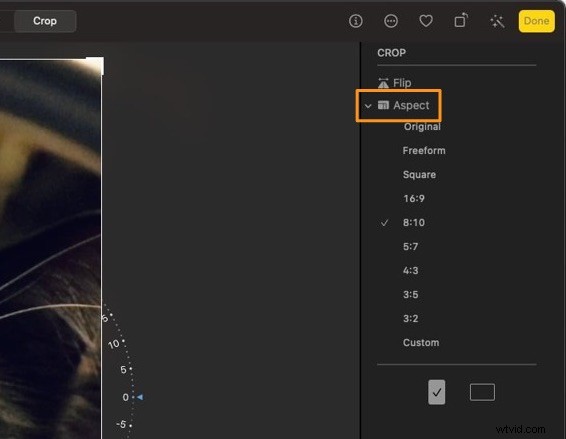Open the Custom aspect ratio option
This screenshot has width=566, height=439.
tap(421, 342)
